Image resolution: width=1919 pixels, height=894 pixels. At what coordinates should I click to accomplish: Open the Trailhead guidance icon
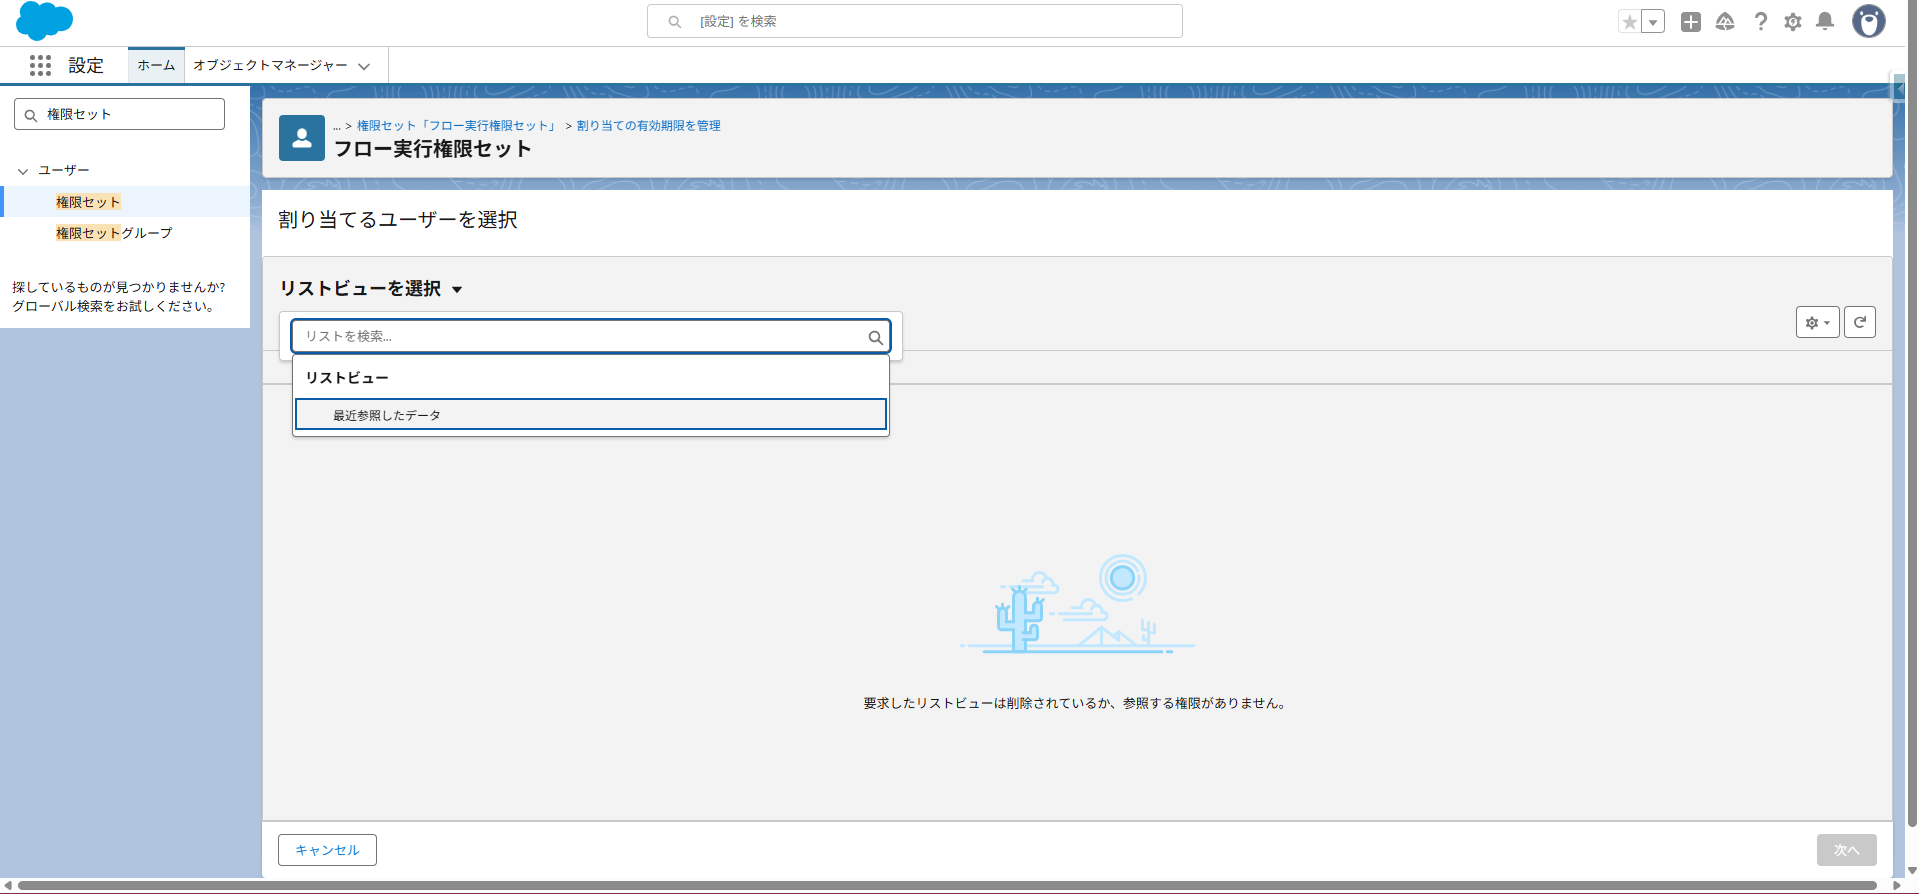[x=1725, y=22]
